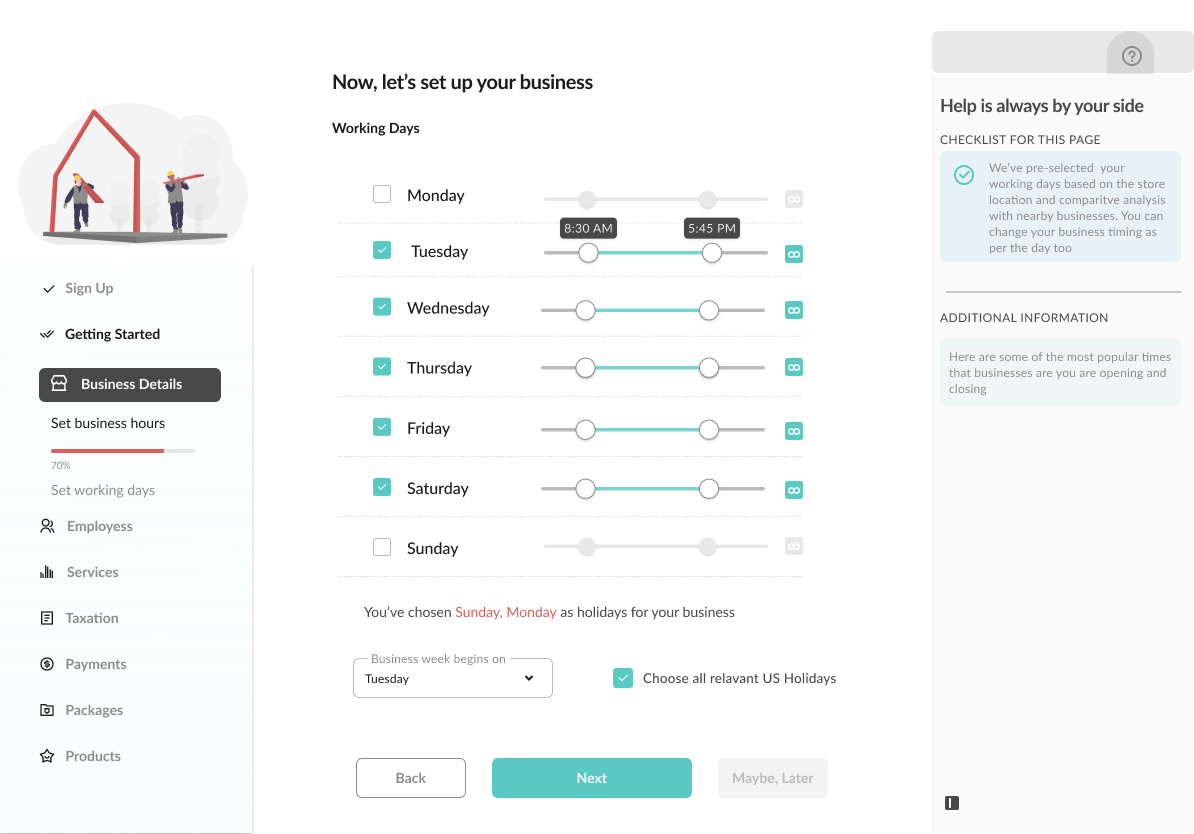Click the Maybe, Later option
This screenshot has width=1194, height=834.
(773, 778)
